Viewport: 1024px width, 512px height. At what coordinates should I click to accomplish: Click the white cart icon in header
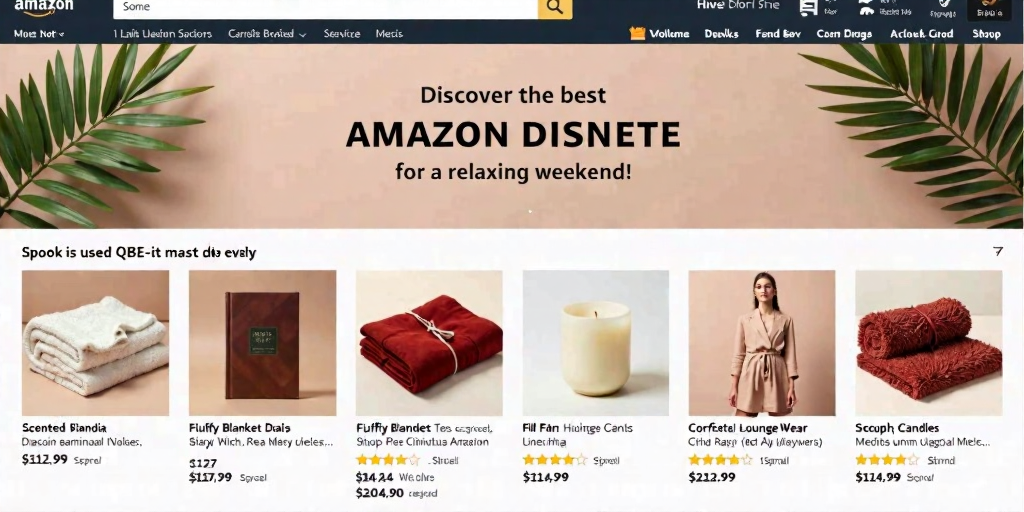point(808,7)
